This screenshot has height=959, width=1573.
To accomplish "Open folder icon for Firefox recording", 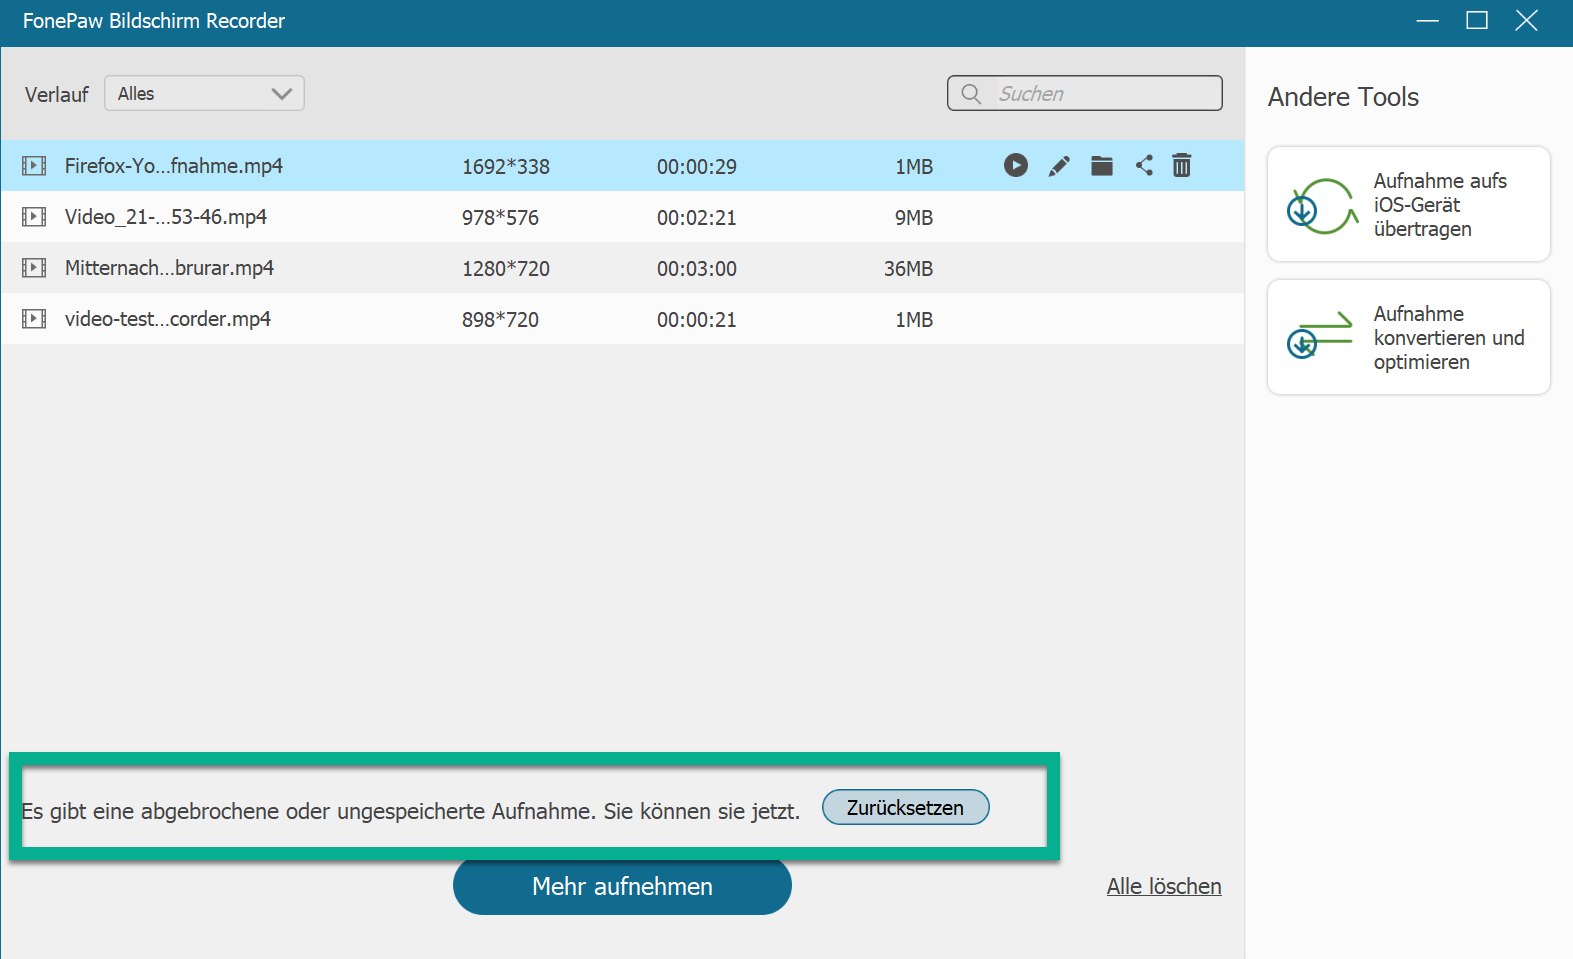I will pyautogui.click(x=1102, y=166).
